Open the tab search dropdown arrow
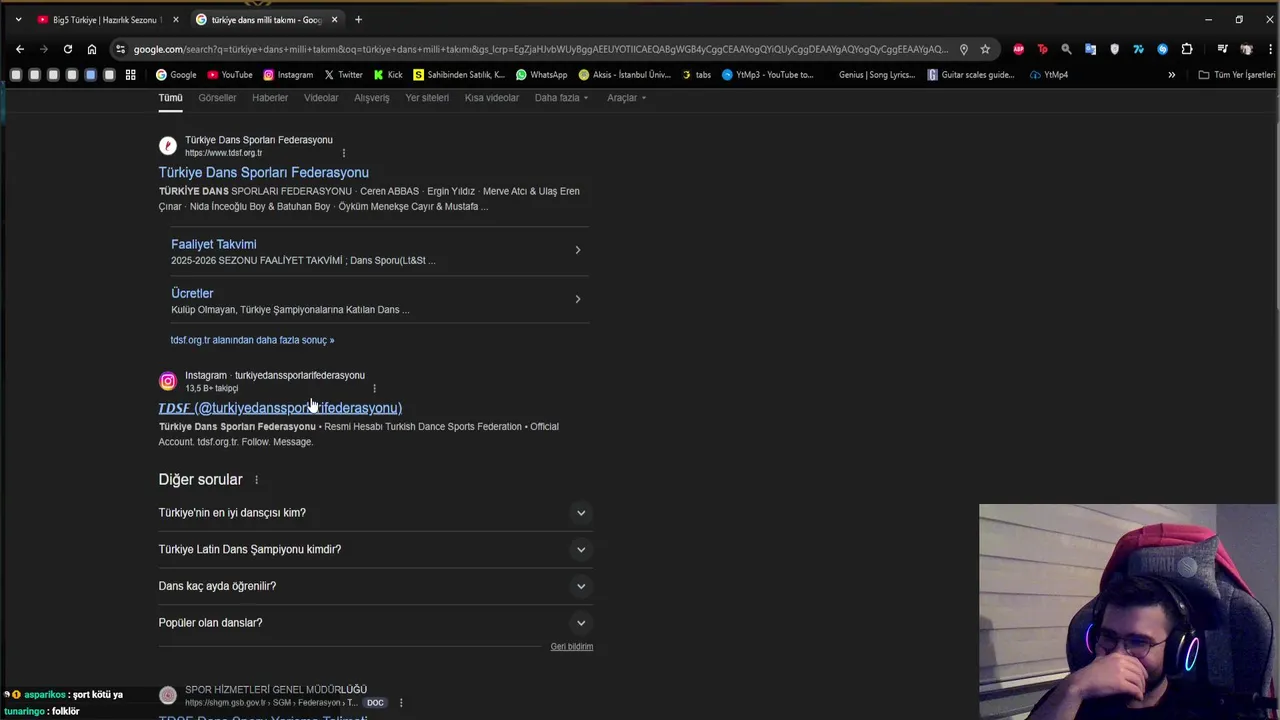1280x720 pixels. (x=18, y=19)
